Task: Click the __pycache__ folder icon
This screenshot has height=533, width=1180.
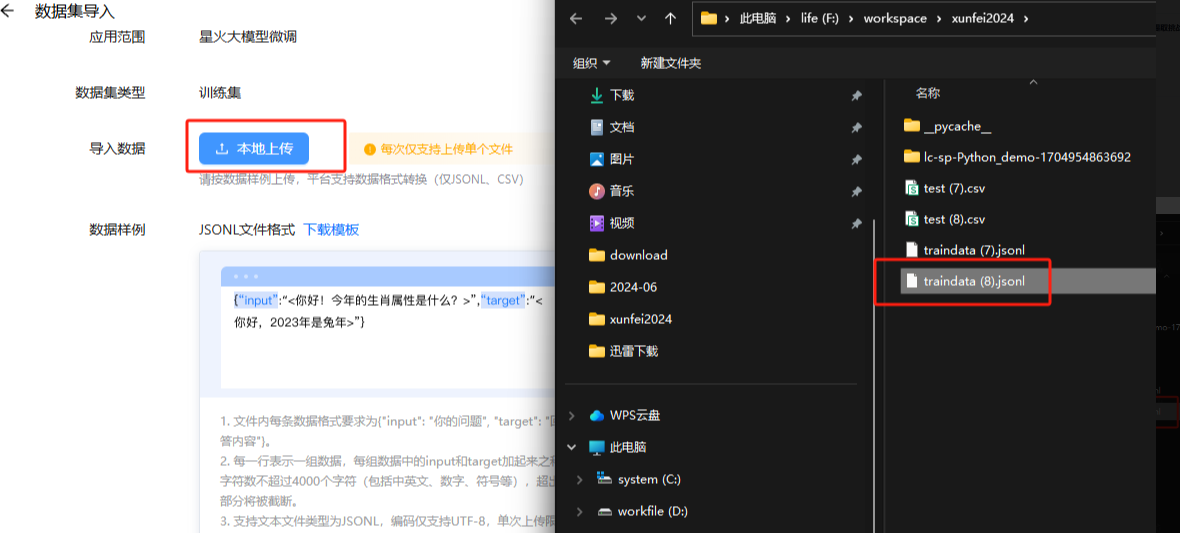Action: (x=911, y=126)
